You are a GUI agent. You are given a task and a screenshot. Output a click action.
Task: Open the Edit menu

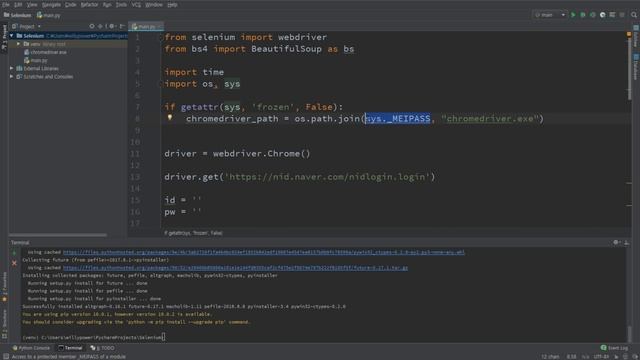pyautogui.click(x=18, y=4)
